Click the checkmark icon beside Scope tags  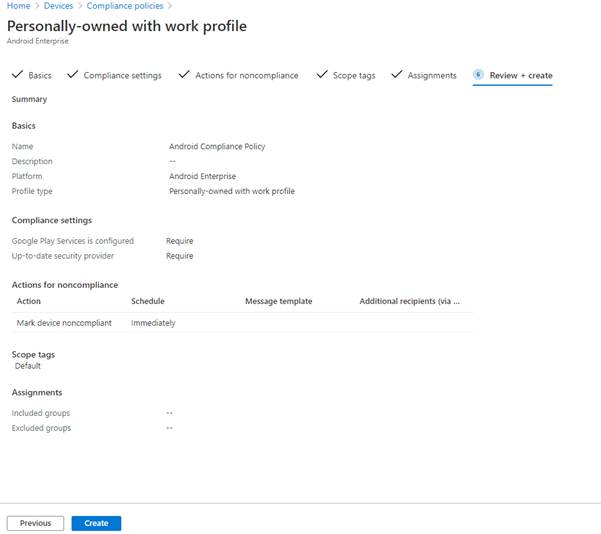click(322, 75)
